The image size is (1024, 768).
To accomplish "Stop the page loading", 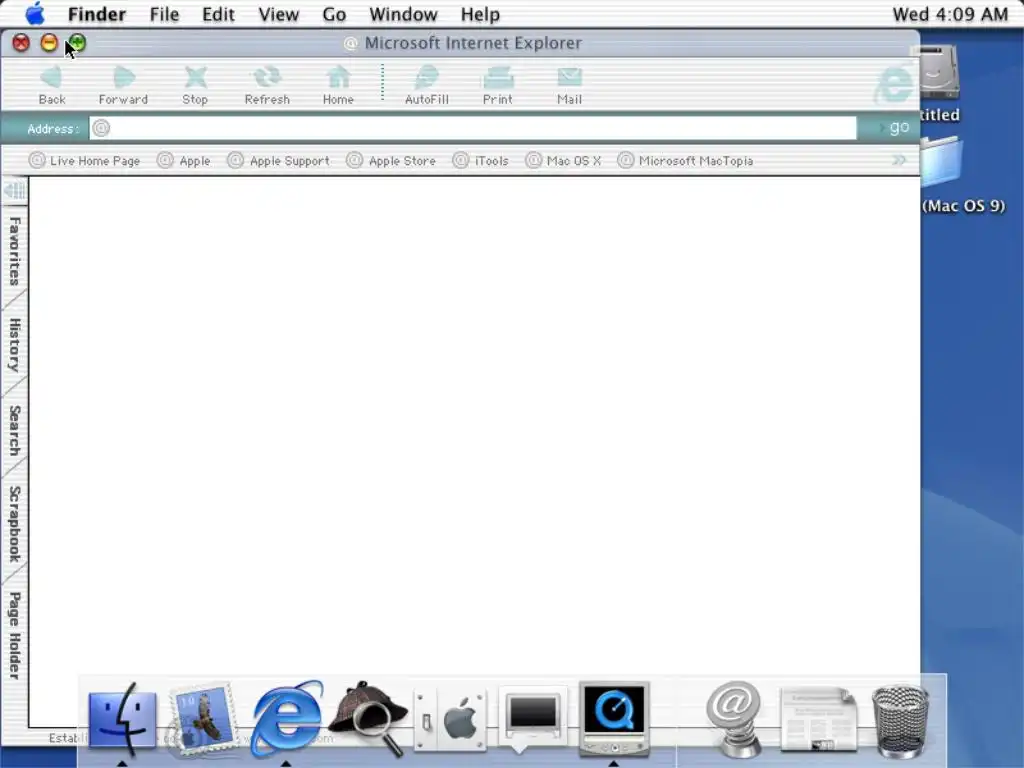I will point(195,84).
